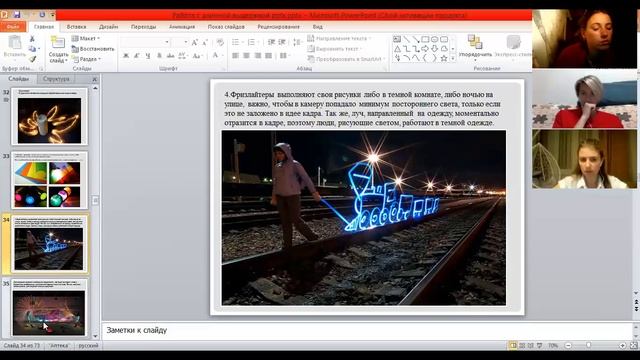Click the Increase Font Size icon
This screenshot has height=360, width=640.
[195, 42]
